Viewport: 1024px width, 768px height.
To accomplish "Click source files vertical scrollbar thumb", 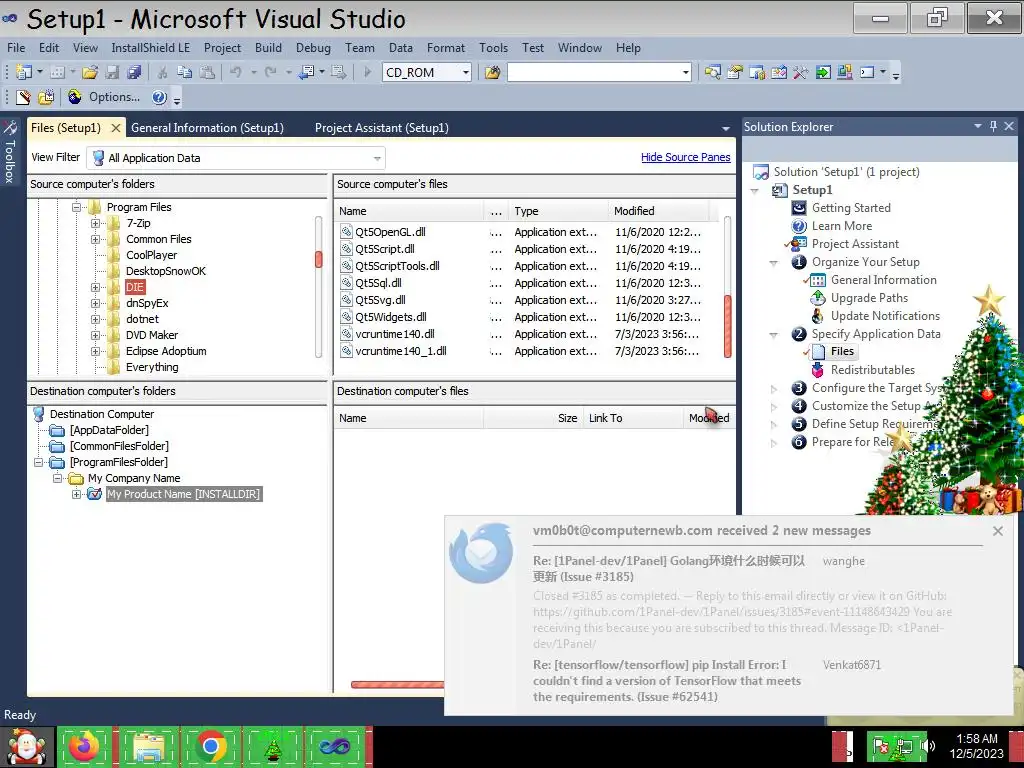I will [728, 326].
